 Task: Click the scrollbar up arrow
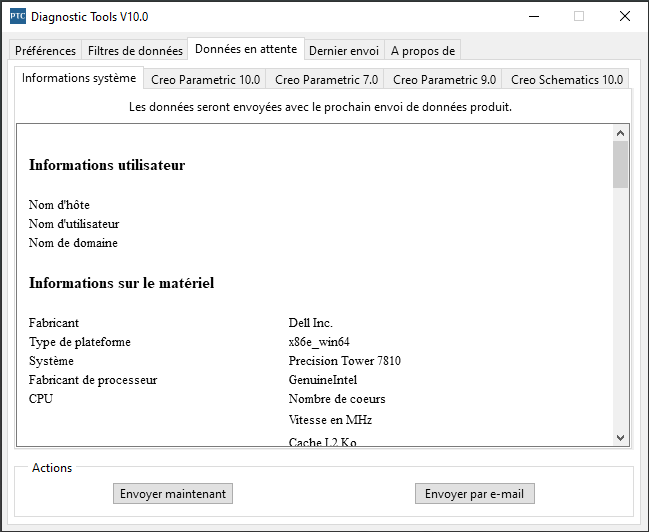(620, 133)
